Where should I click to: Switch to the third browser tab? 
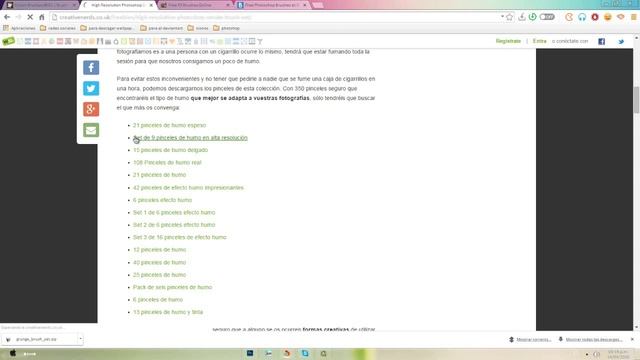194,5
